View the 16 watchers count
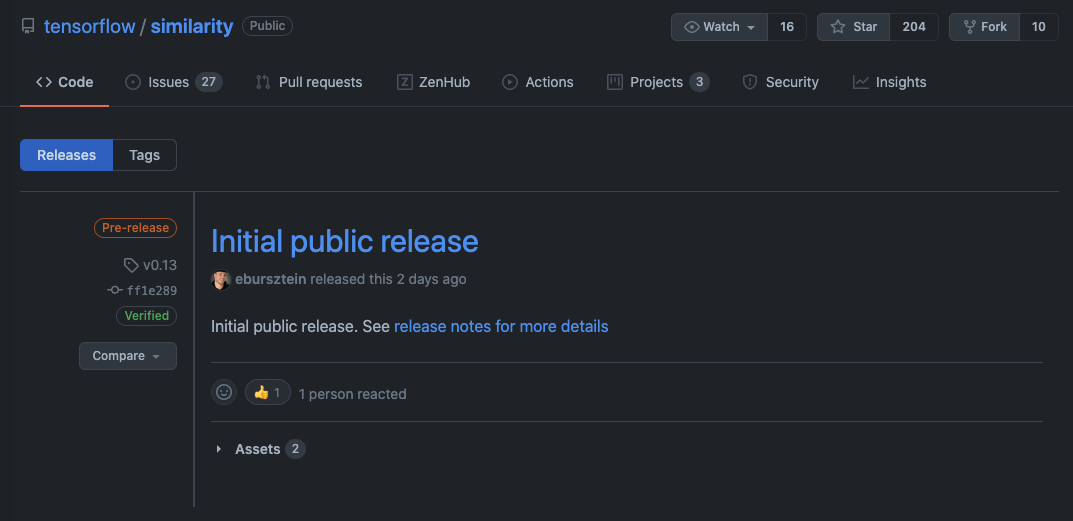Image resolution: width=1073 pixels, height=521 pixels. [787, 27]
